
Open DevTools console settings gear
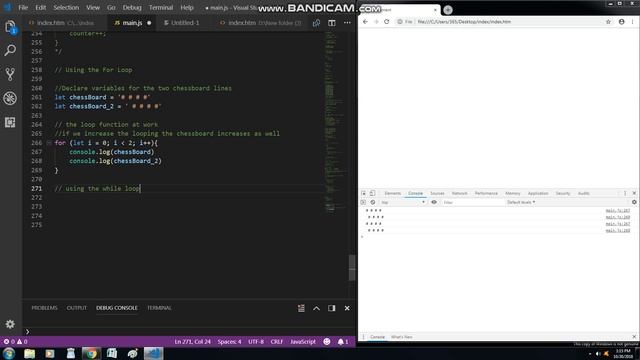(634, 202)
